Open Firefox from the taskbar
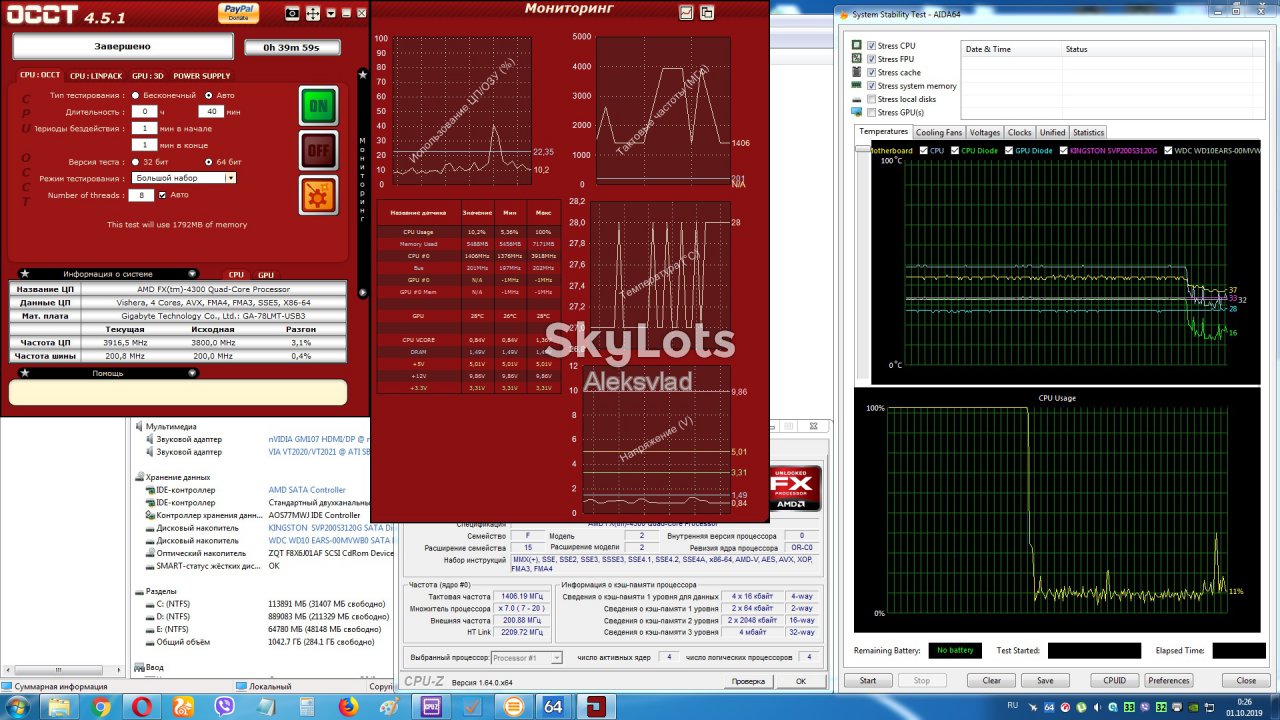The height and width of the screenshot is (720, 1280). point(348,706)
